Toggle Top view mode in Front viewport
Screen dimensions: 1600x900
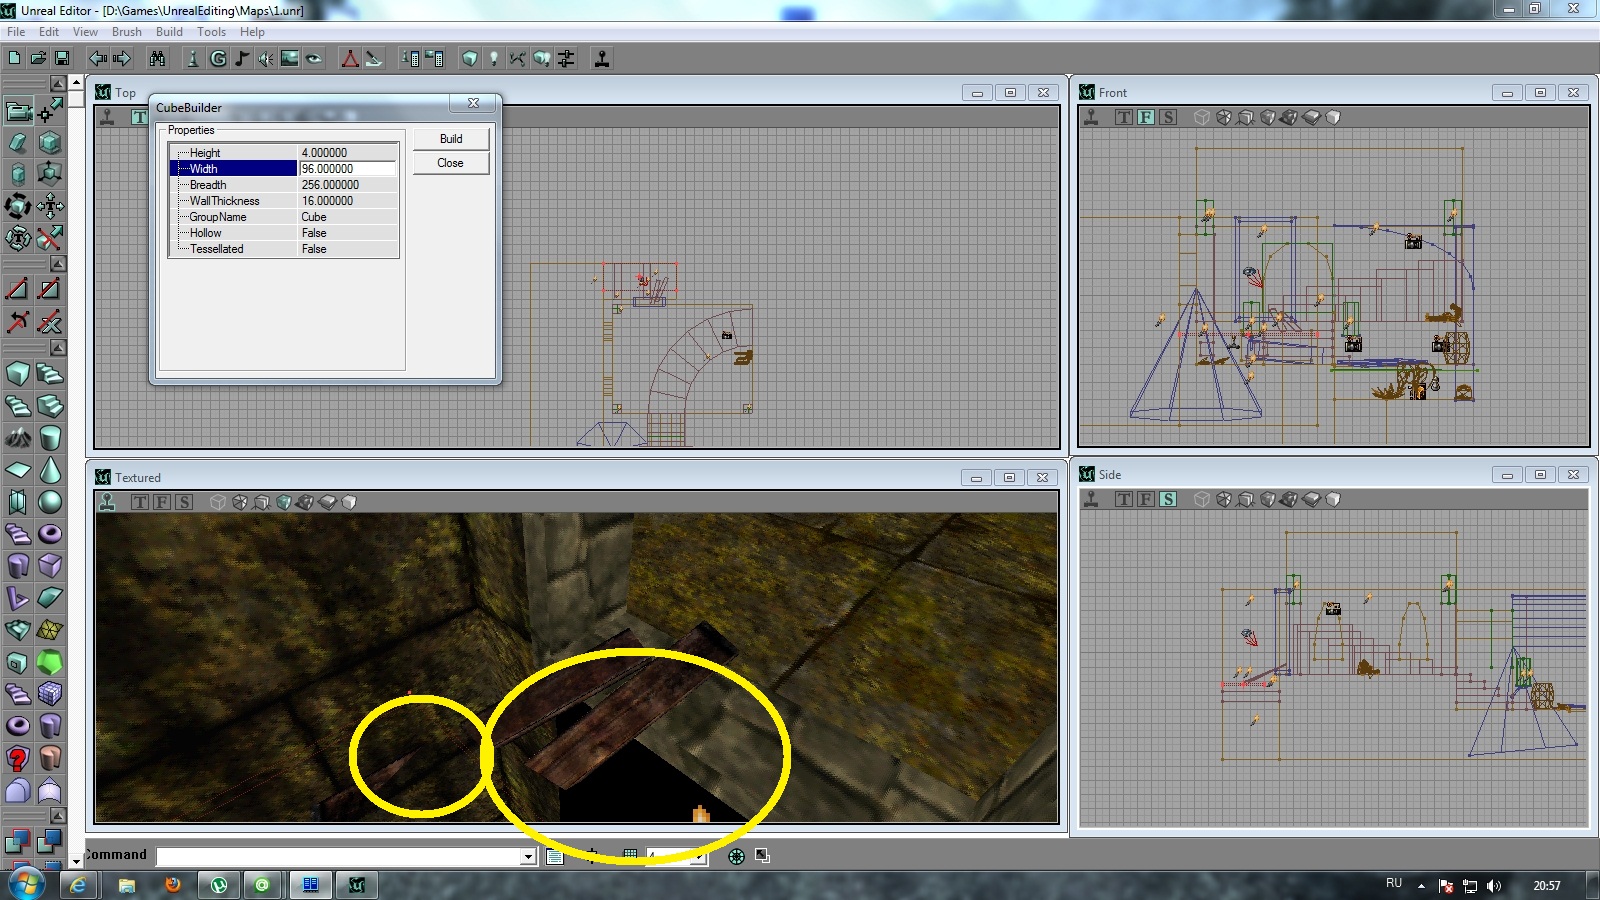pos(1124,117)
